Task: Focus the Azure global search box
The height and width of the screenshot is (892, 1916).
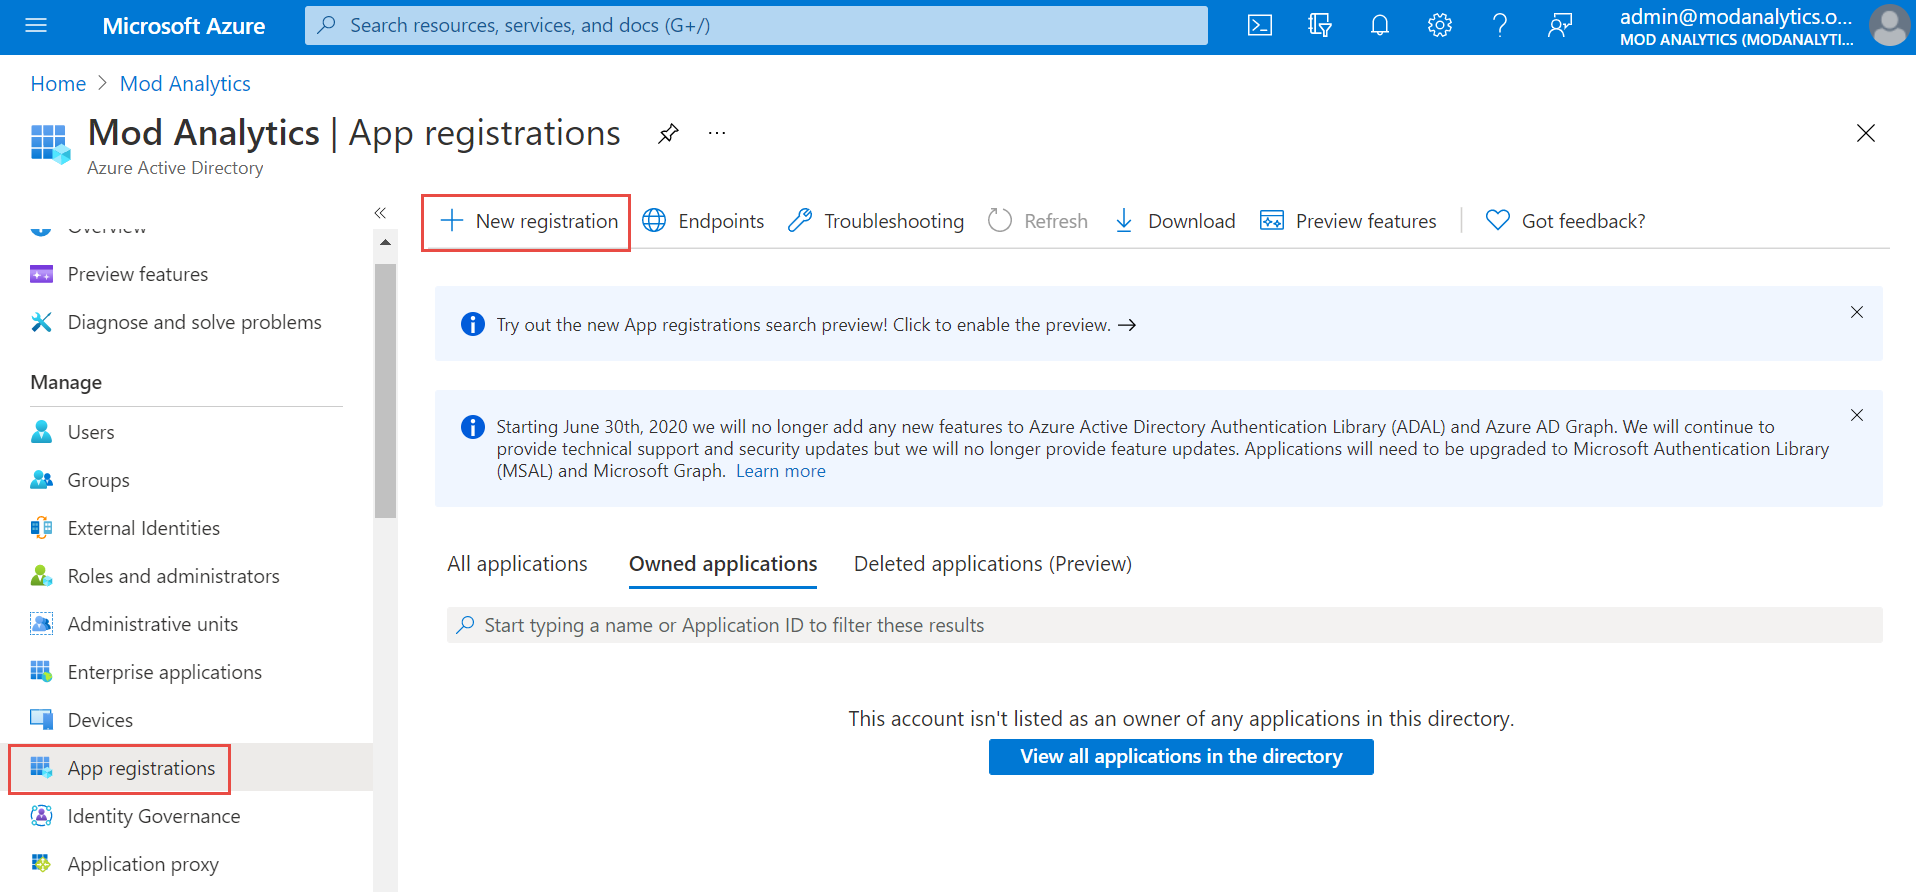Action: (756, 26)
